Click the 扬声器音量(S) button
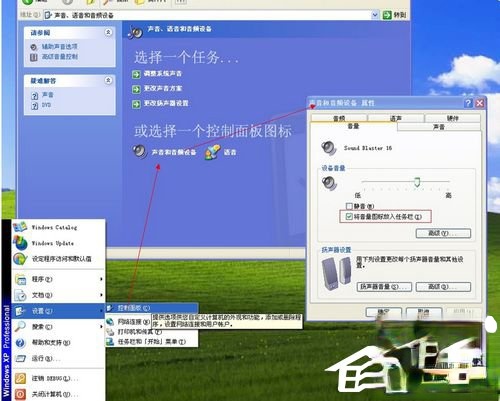The image size is (500, 401). point(384,287)
